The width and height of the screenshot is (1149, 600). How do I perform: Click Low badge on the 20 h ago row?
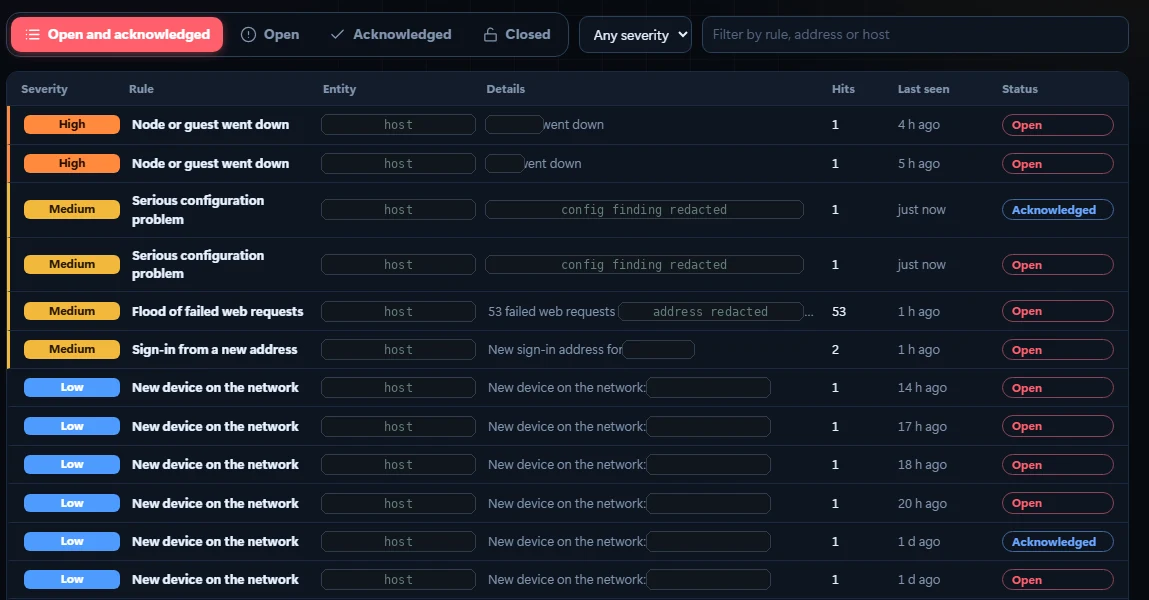(x=72, y=503)
